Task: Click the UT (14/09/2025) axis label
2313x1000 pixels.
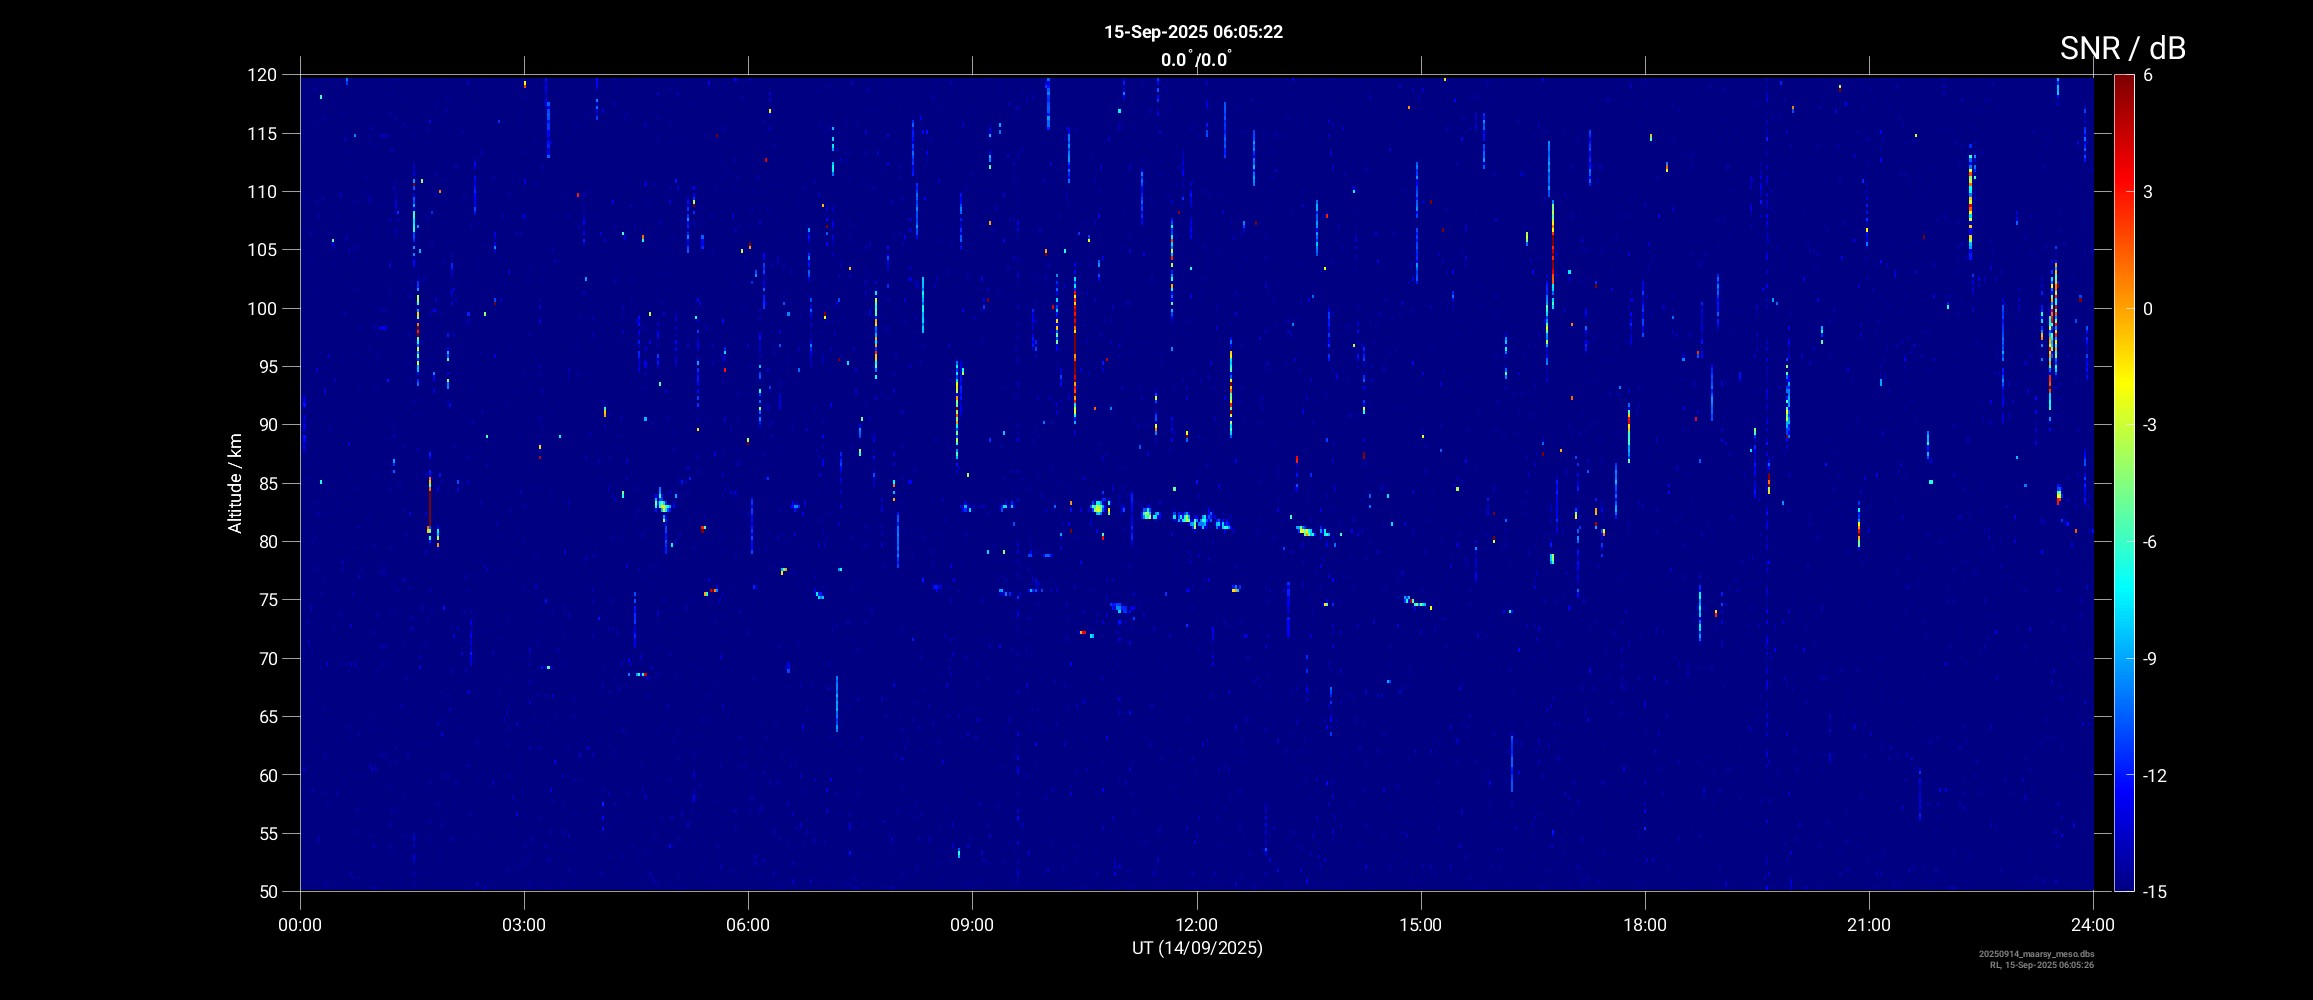Action: 1197,948
